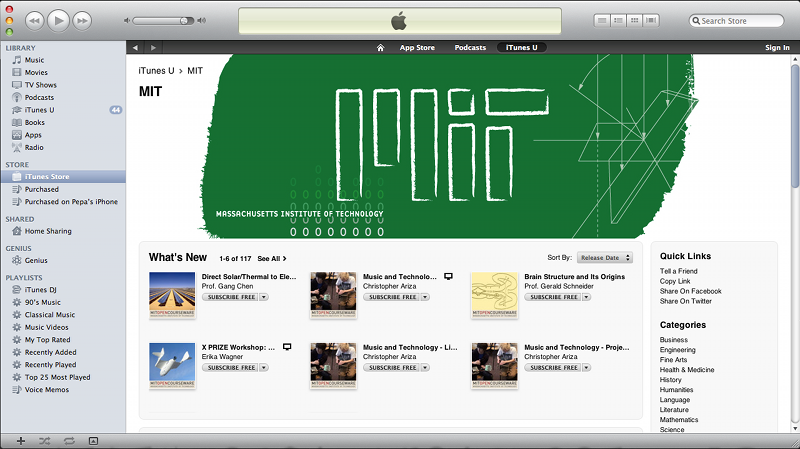Open dropdown arrow beside X PRIZE Workshop subscribe
The height and width of the screenshot is (449, 800).
tap(264, 367)
